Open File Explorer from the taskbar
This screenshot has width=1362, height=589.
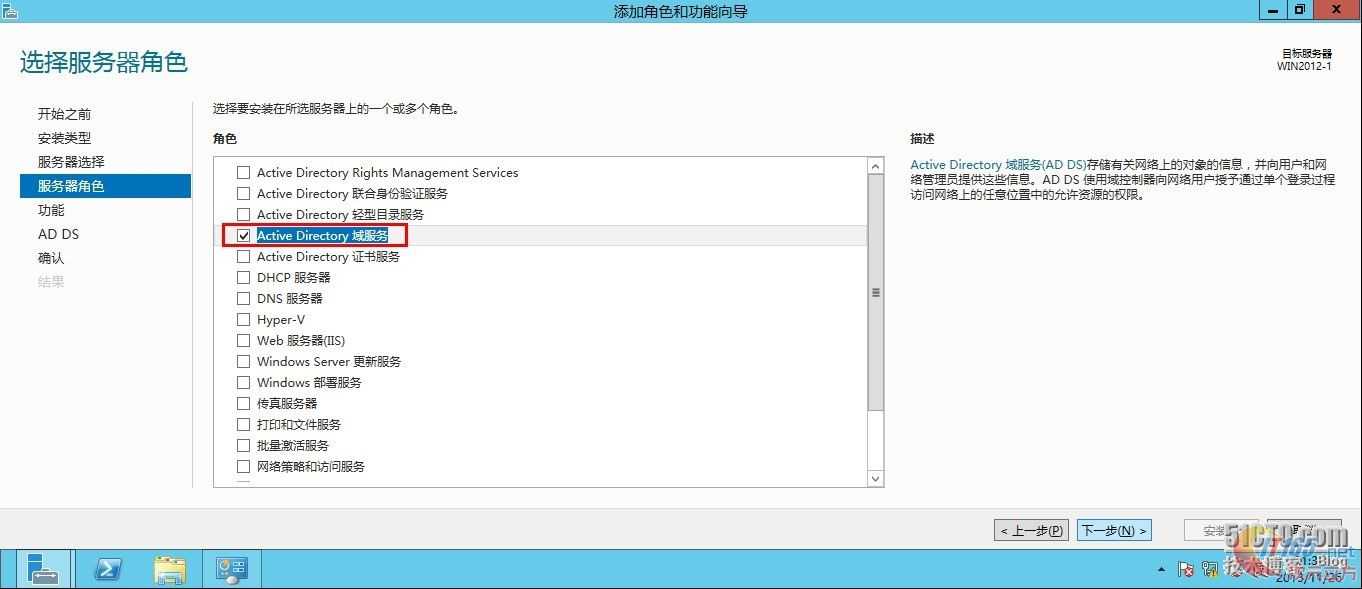pos(170,569)
